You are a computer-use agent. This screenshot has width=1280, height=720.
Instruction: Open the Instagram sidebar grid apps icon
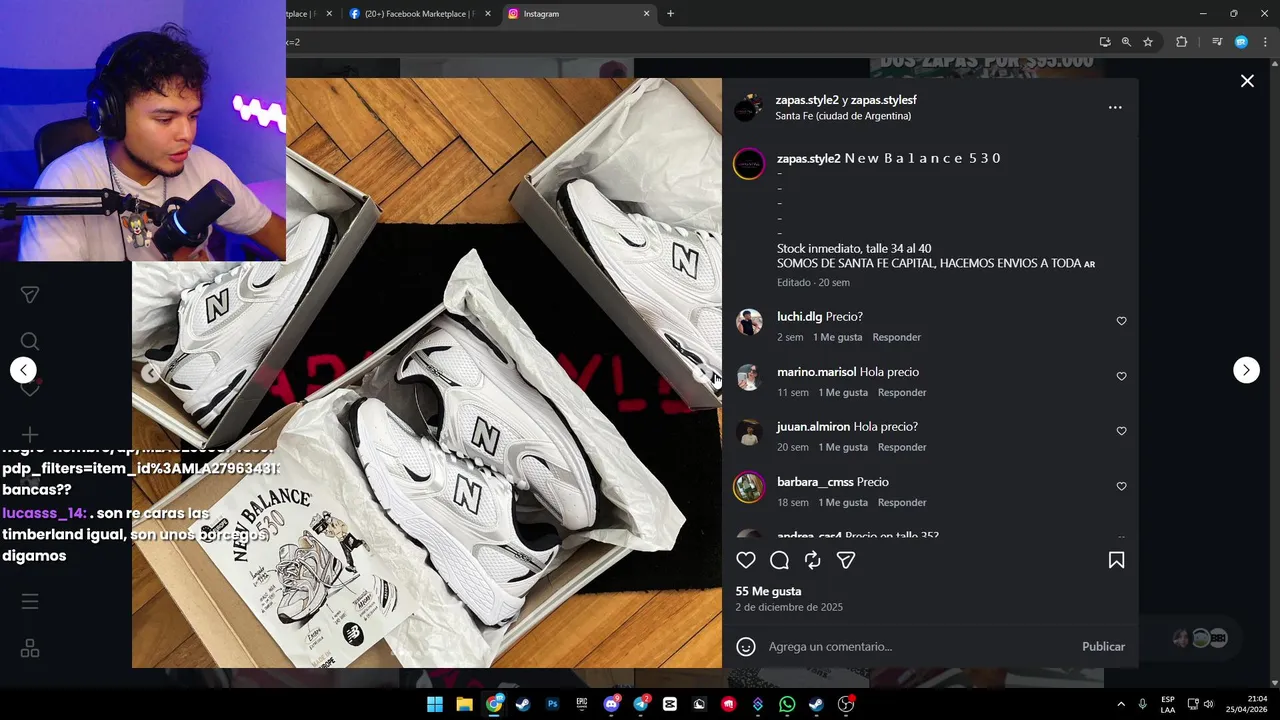(x=30, y=649)
